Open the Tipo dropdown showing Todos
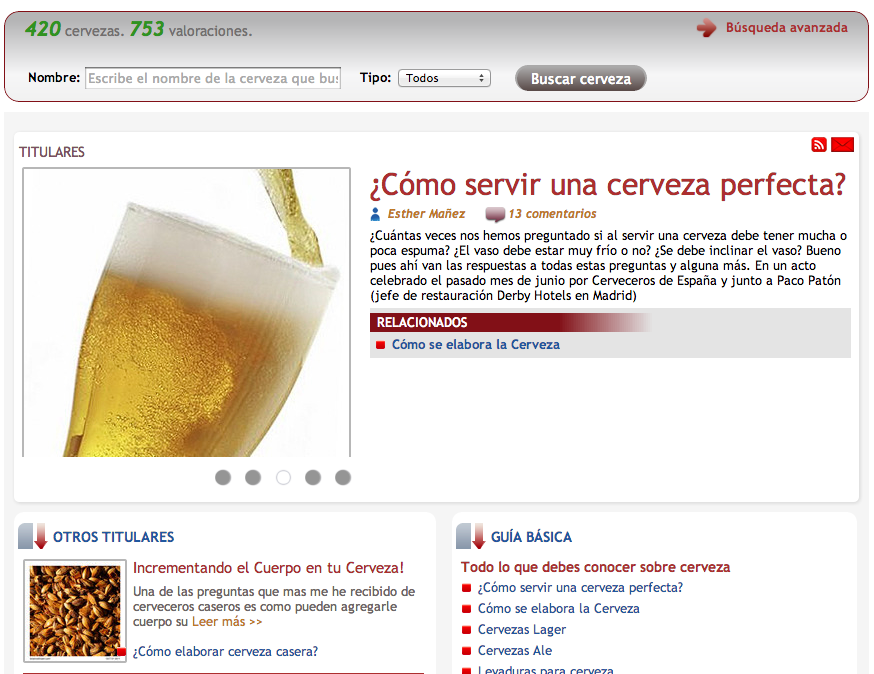The width and height of the screenshot is (874, 674). point(444,76)
